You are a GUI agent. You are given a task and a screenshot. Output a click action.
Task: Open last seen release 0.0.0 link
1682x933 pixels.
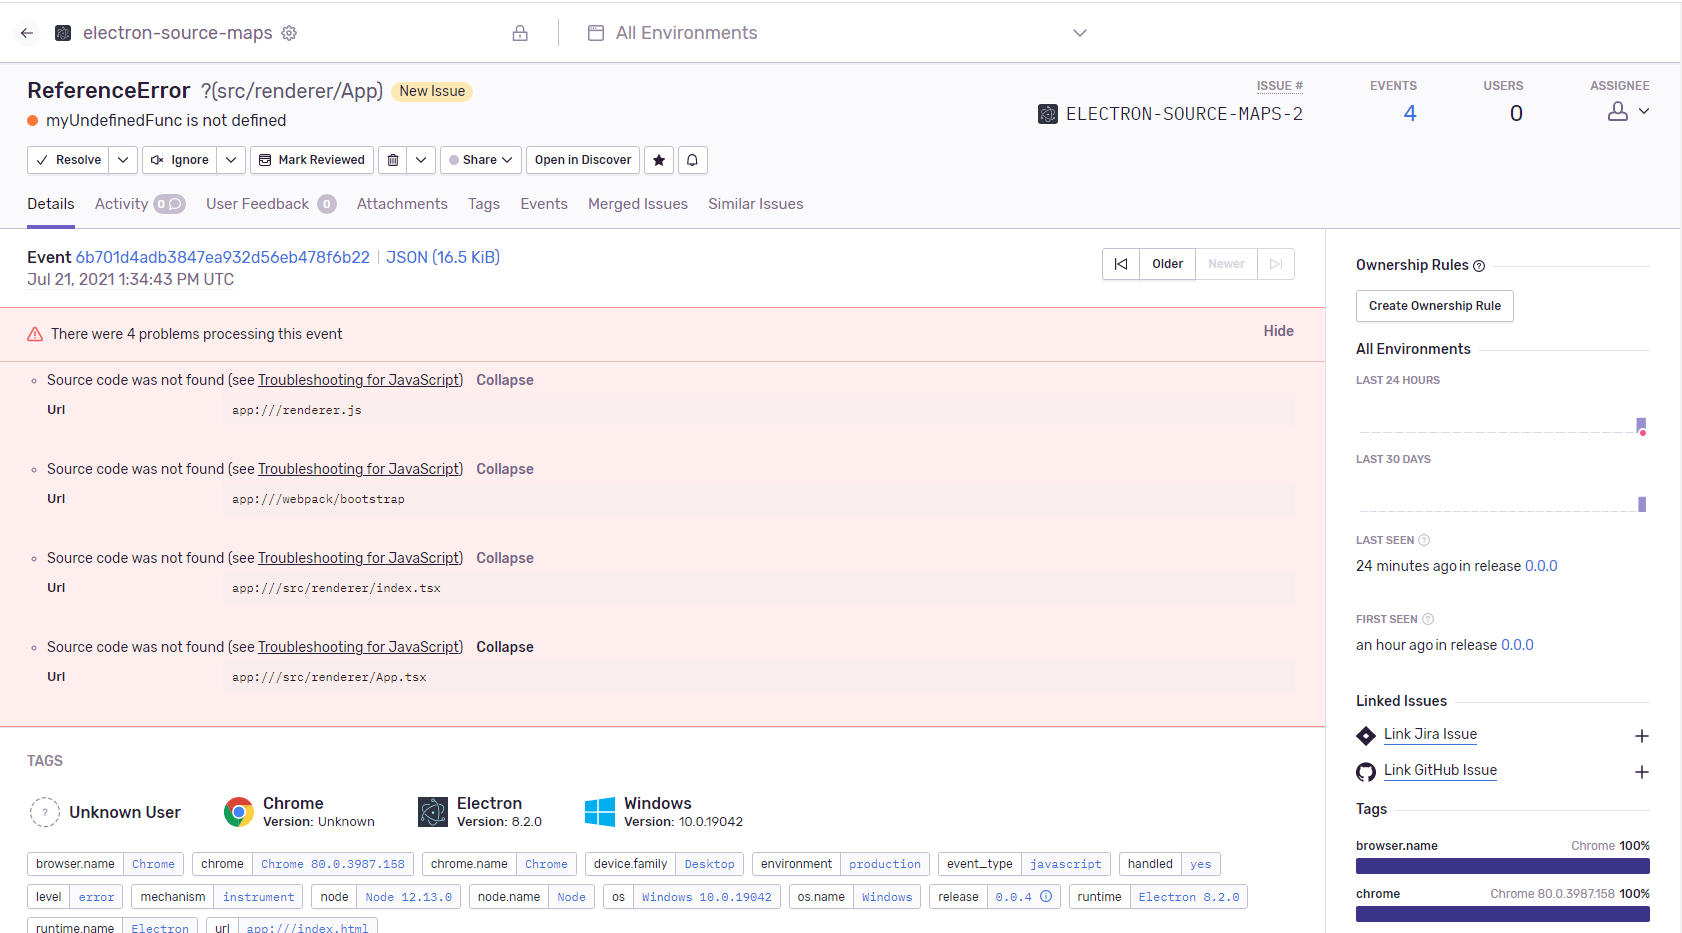(x=1541, y=566)
